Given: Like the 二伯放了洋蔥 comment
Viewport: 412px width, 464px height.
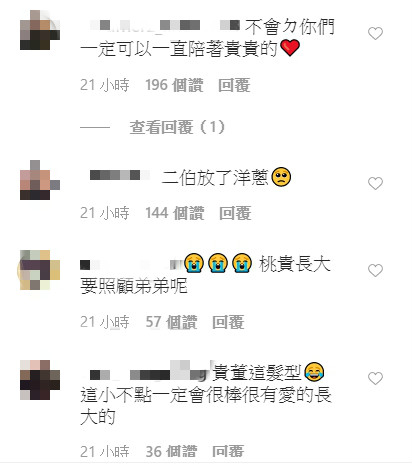Looking at the screenshot, I should coord(375,183).
